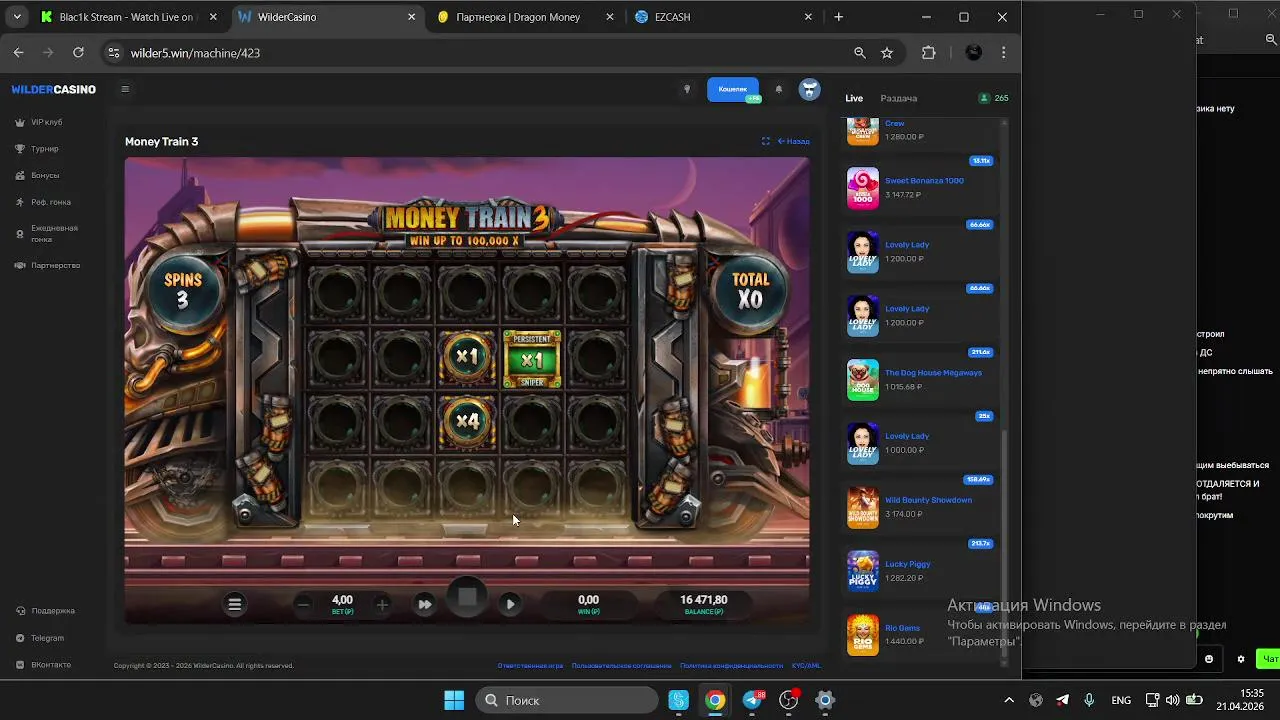Open the Бонусы gift icon
1280x720 pixels.
pos(20,175)
